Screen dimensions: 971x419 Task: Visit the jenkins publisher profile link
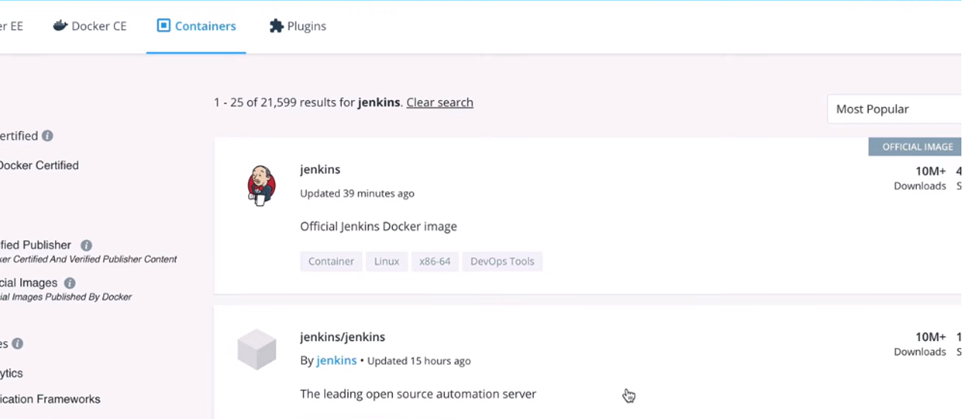point(336,360)
